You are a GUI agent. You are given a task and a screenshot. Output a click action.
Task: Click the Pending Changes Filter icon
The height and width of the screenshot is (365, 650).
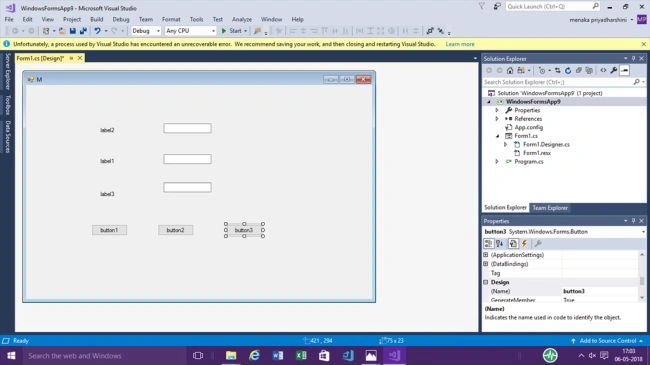542,71
